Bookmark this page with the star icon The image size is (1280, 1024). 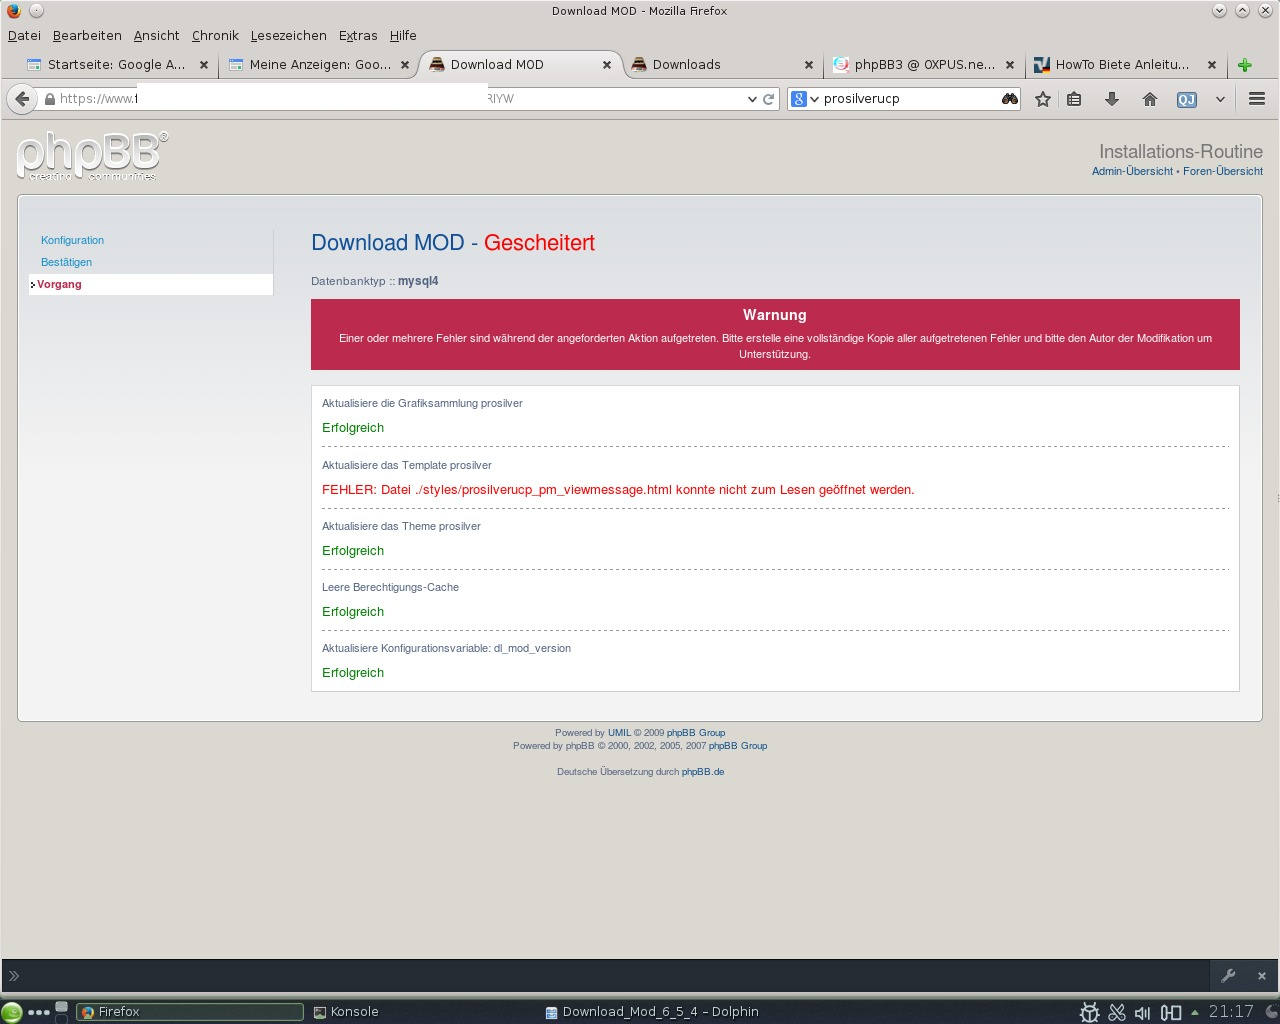click(1043, 99)
